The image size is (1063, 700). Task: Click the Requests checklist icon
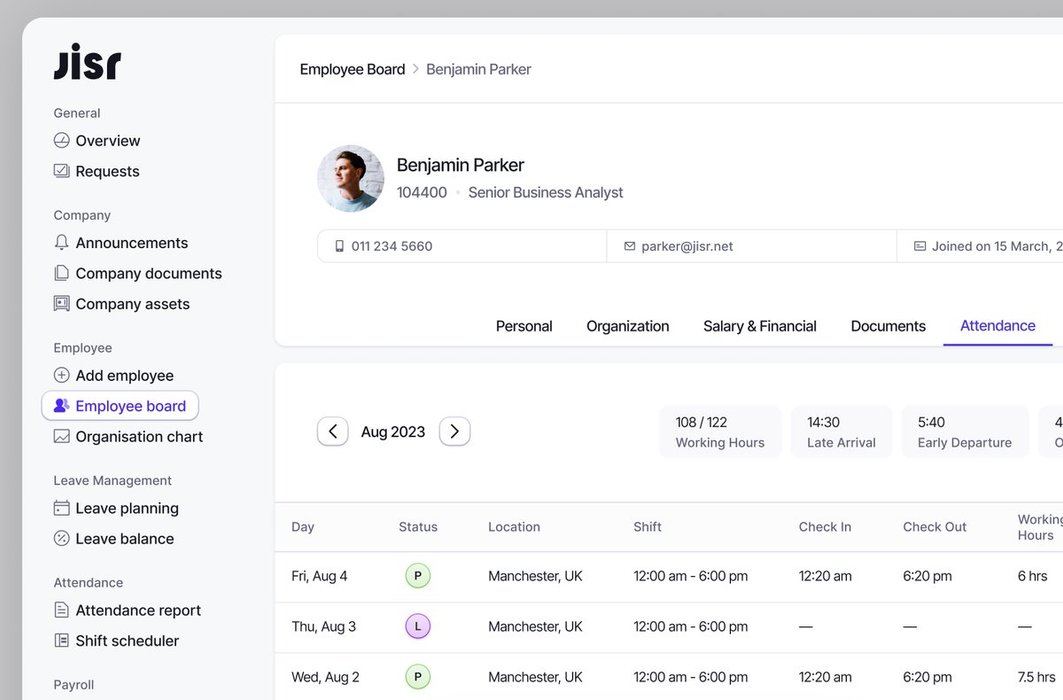click(62, 171)
